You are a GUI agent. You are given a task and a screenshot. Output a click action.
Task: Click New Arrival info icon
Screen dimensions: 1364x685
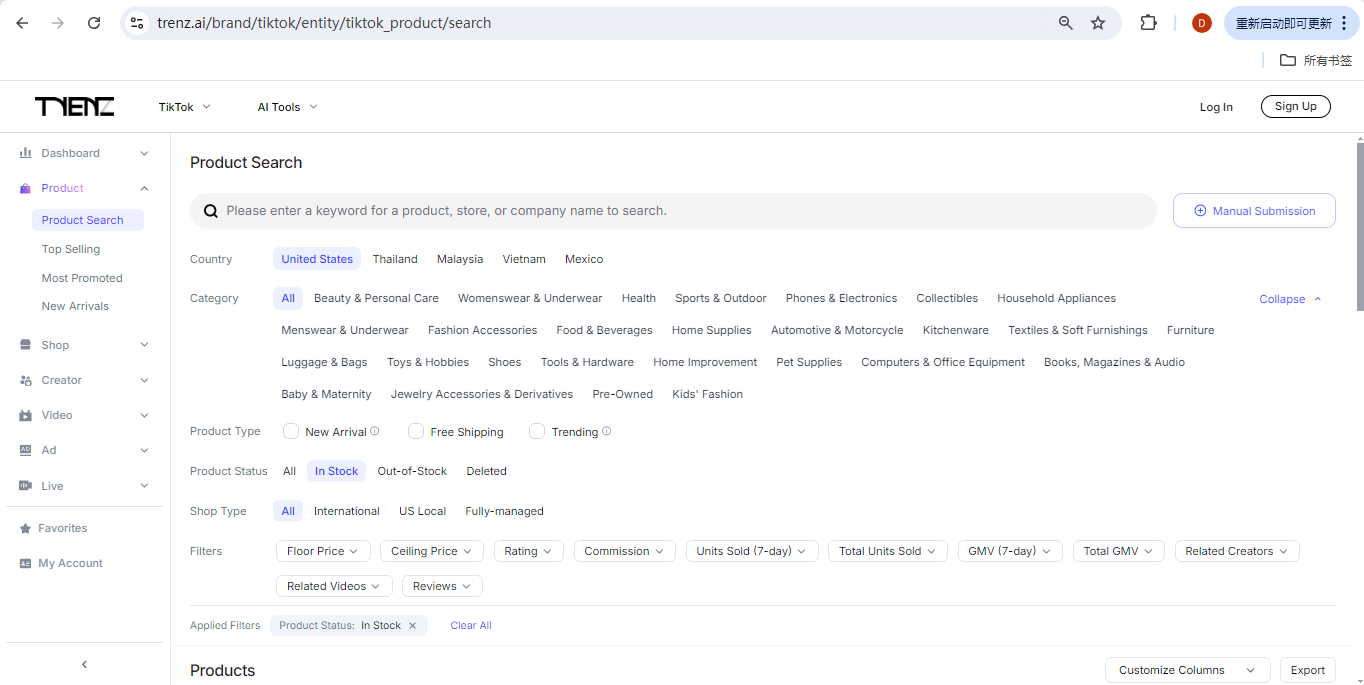coord(375,431)
